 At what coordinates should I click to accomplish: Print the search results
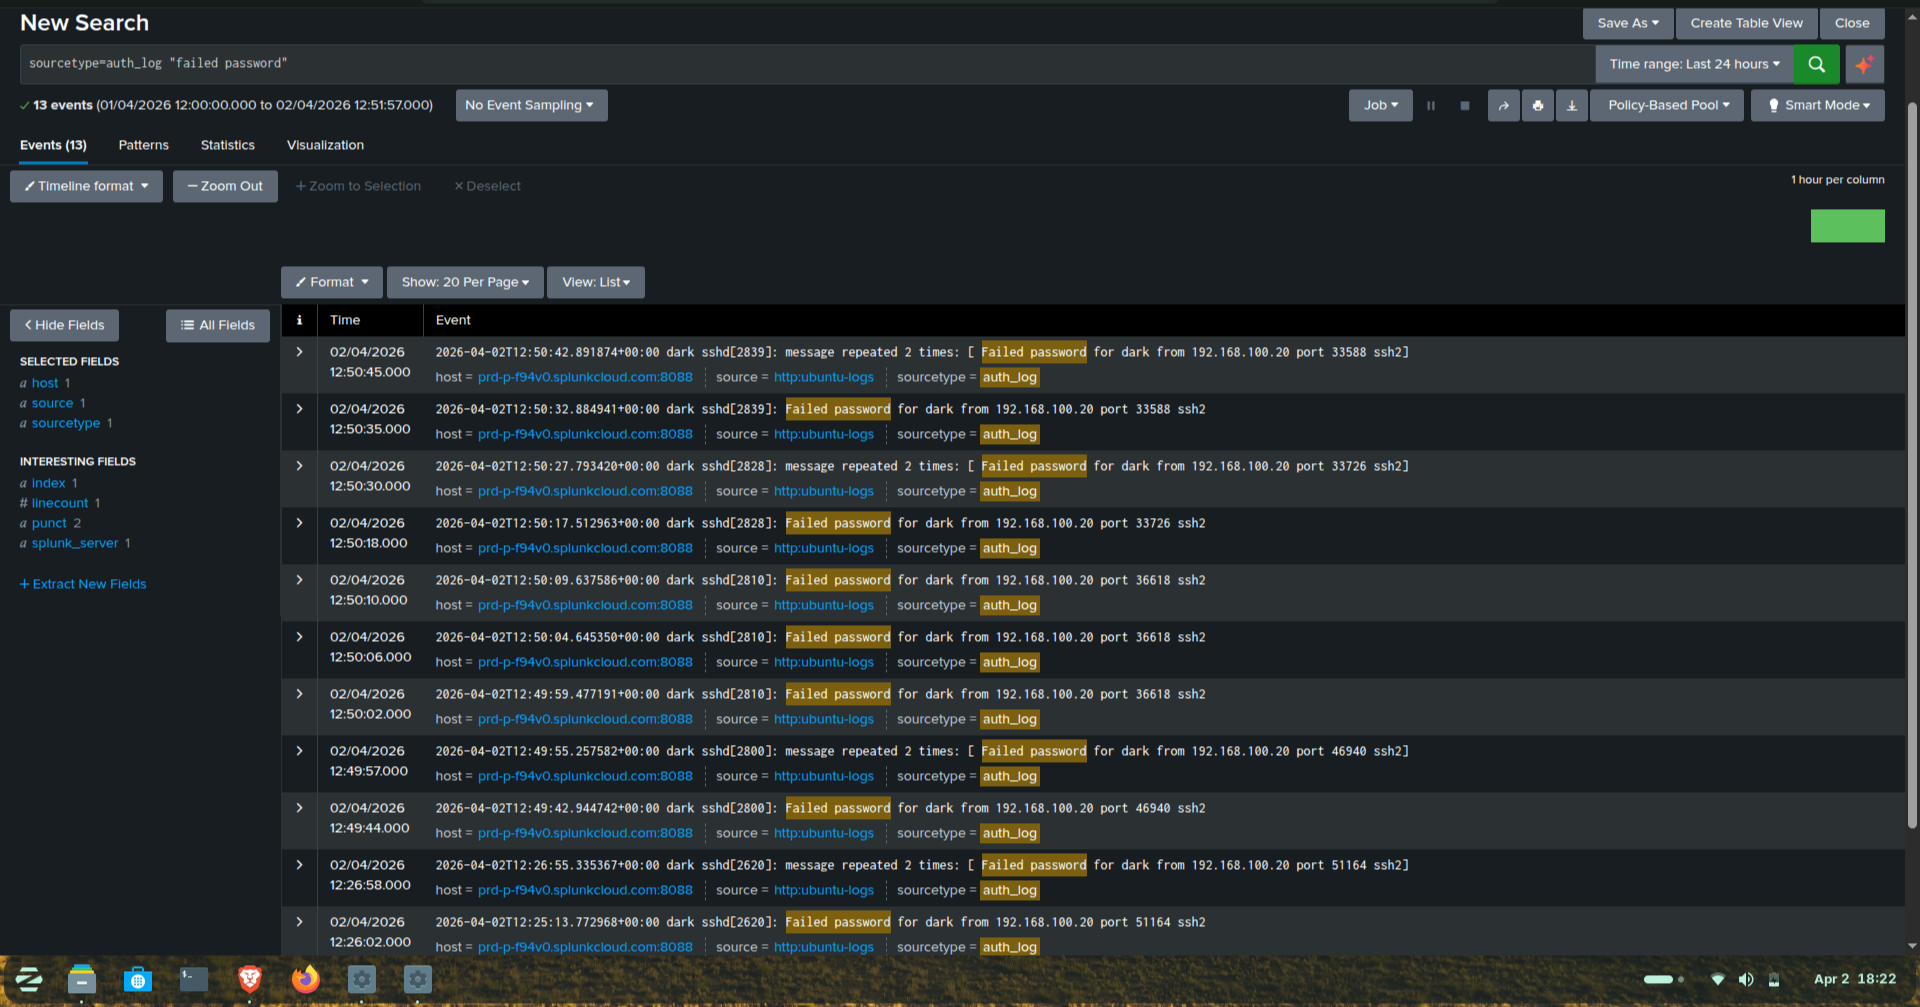tap(1538, 105)
